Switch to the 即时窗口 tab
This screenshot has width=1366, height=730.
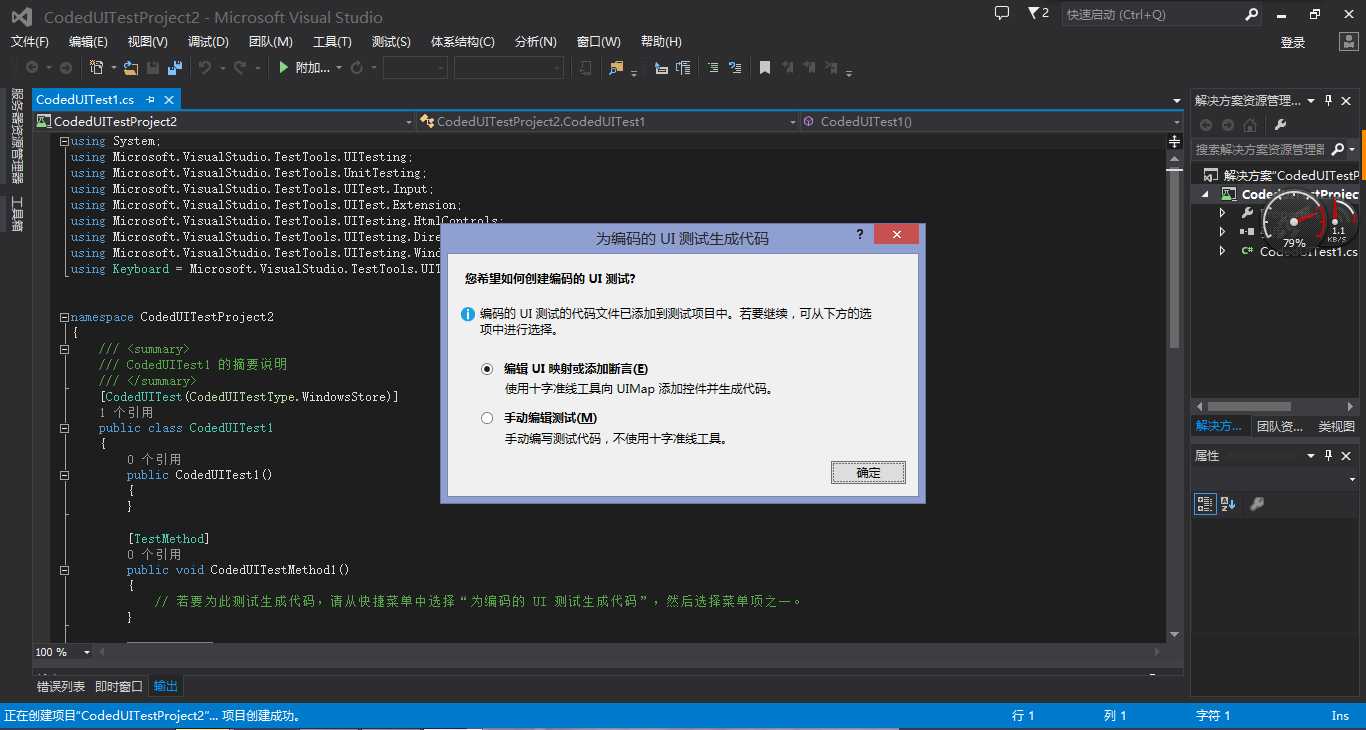(119, 686)
